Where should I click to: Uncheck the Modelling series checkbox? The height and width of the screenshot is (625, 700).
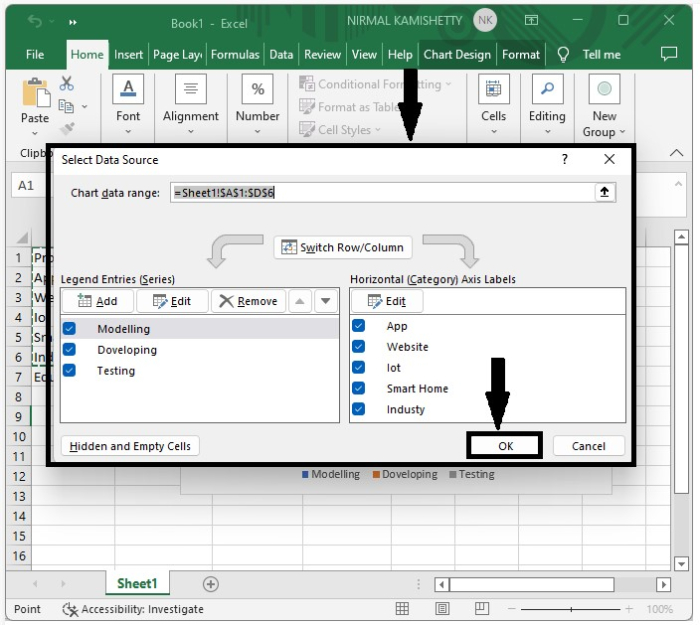pyautogui.click(x=69, y=329)
